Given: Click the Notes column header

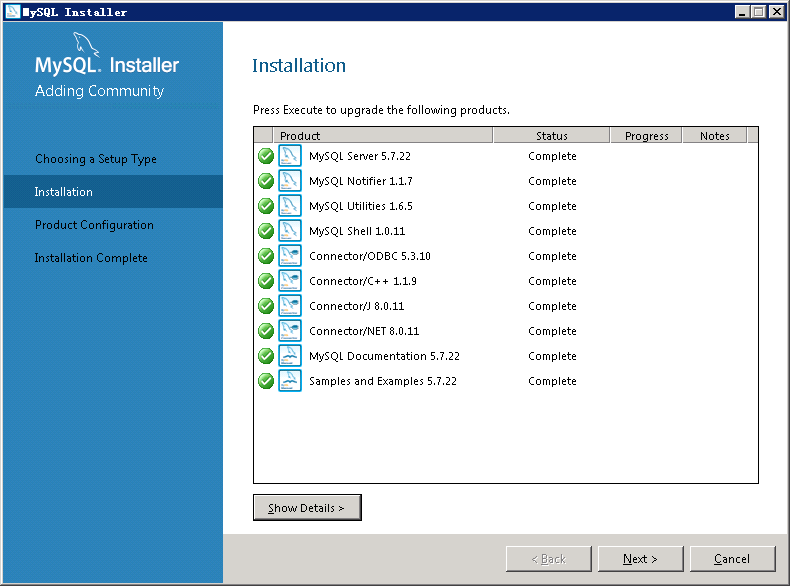Looking at the screenshot, I should 714,136.
